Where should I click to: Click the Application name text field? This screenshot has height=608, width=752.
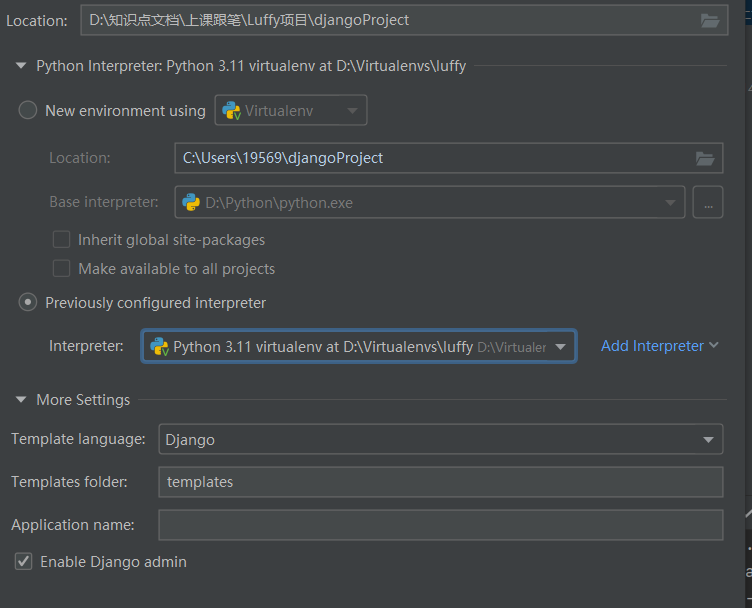[x=440, y=525]
